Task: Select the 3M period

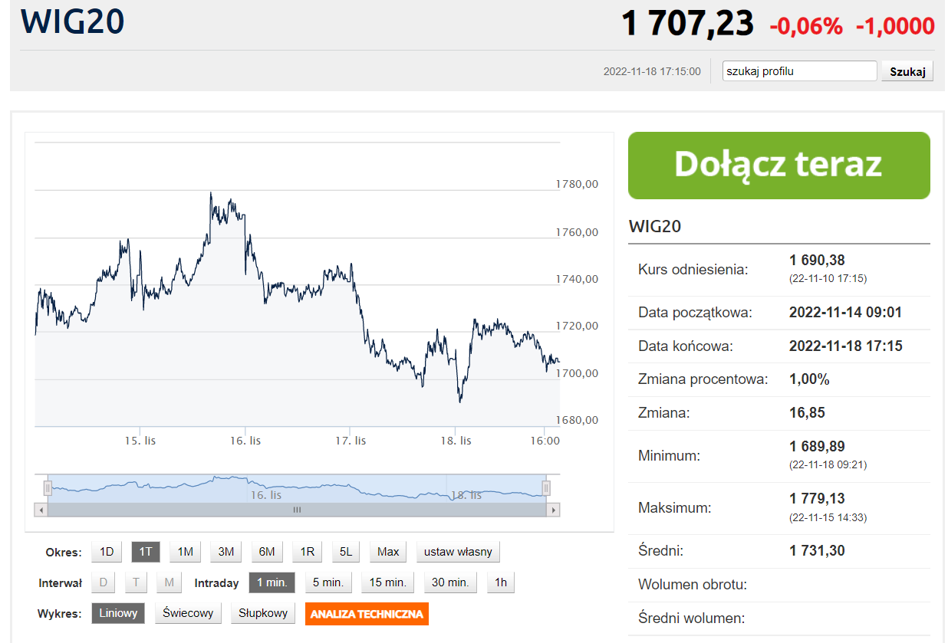Action: click(226, 552)
